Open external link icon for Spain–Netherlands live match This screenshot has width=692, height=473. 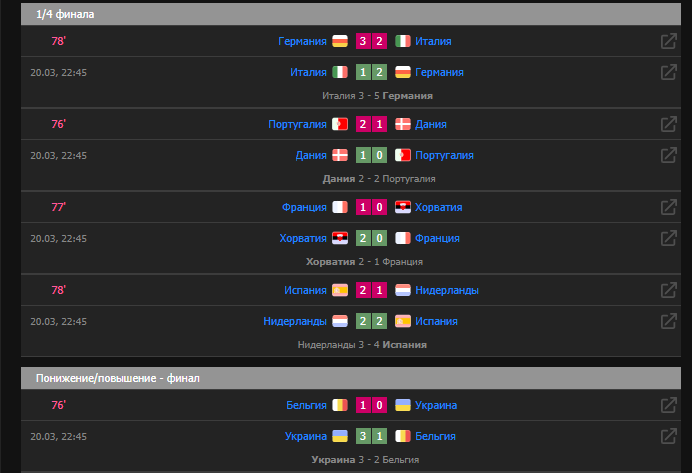tap(669, 290)
